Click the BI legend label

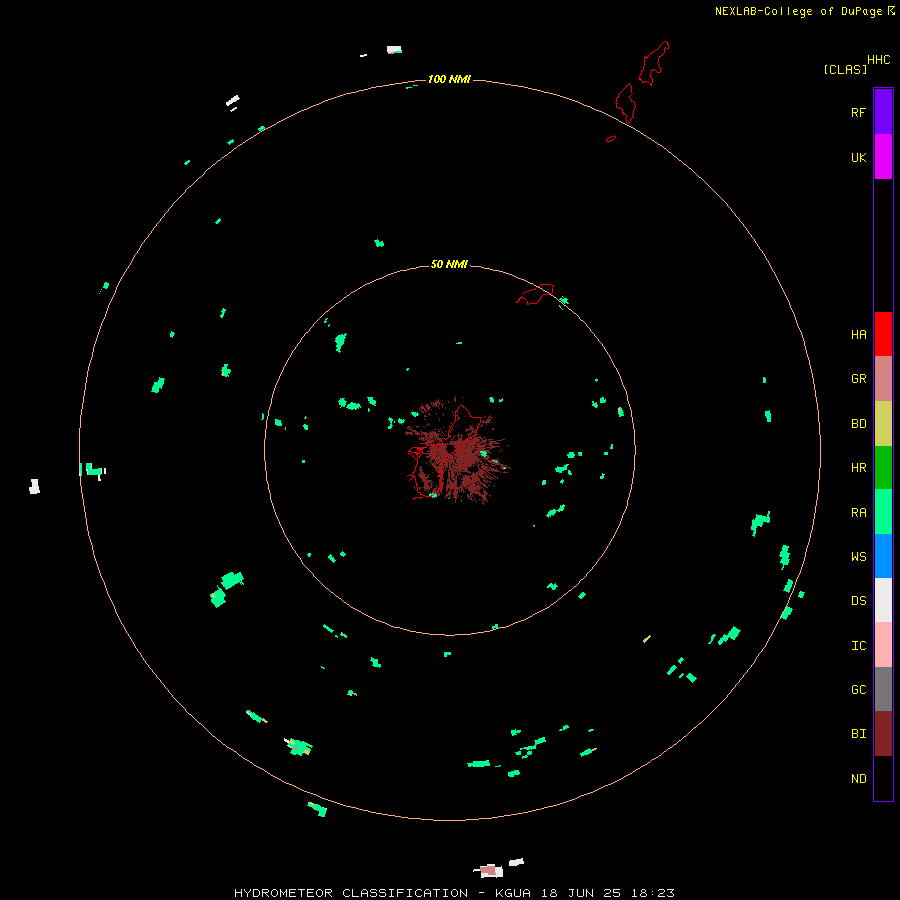click(x=858, y=734)
